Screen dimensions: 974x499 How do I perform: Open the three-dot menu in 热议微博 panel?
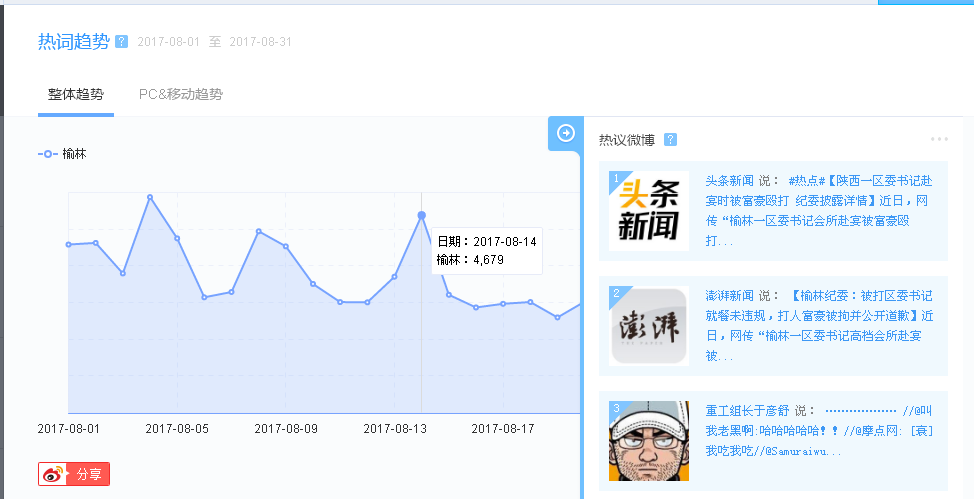point(939,139)
